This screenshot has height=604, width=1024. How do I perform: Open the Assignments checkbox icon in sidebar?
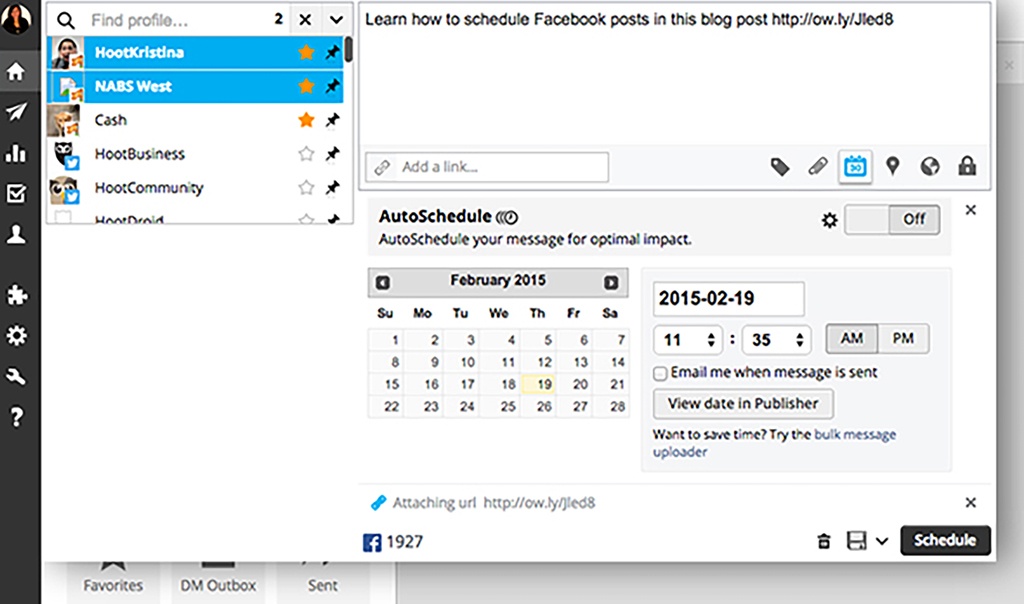pyautogui.click(x=16, y=193)
